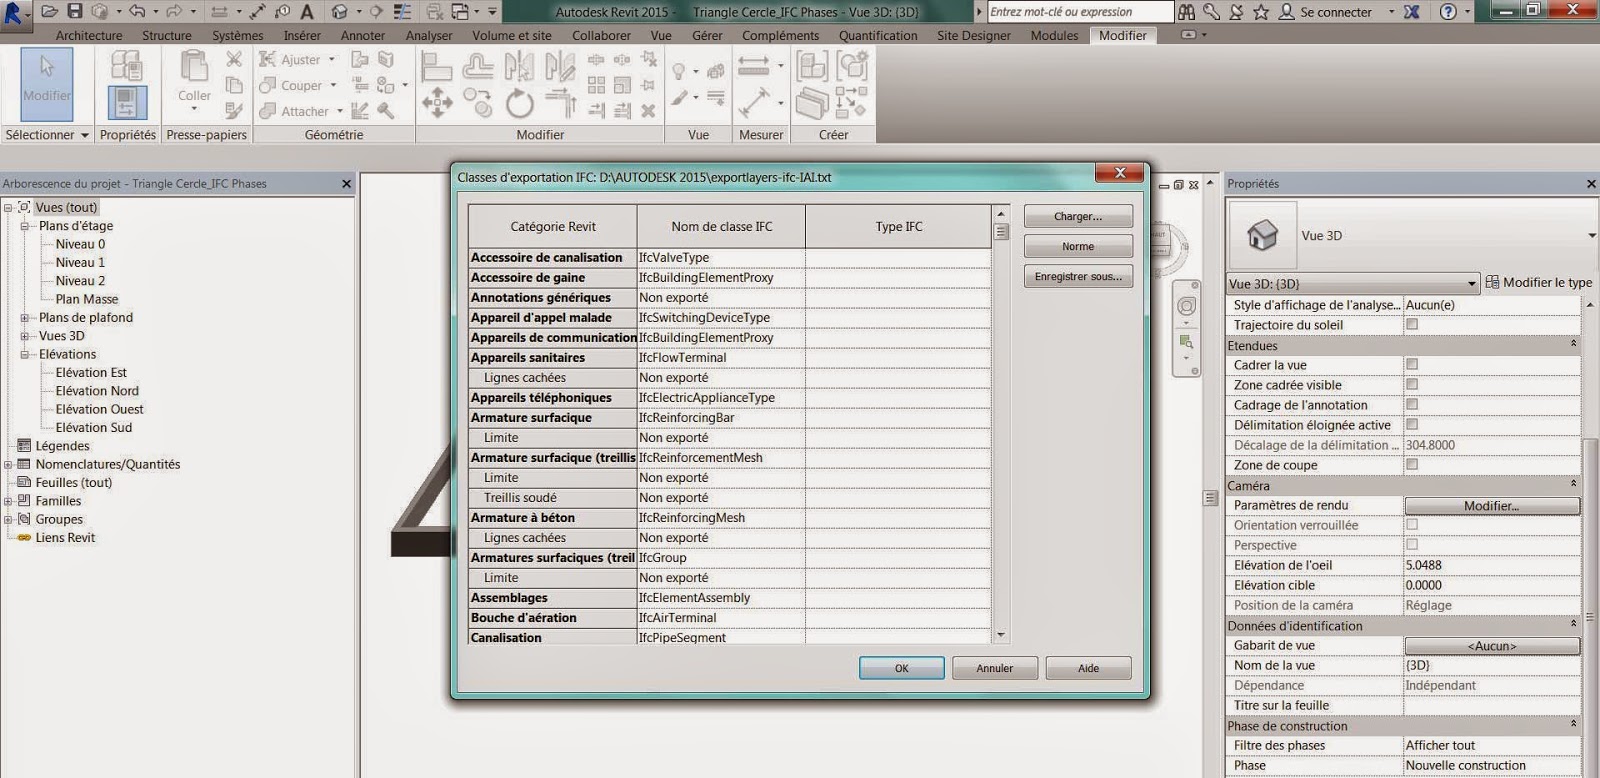Toggle Orientation verrouillée checkbox
Viewport: 1600px width, 778px height.
click(1412, 524)
